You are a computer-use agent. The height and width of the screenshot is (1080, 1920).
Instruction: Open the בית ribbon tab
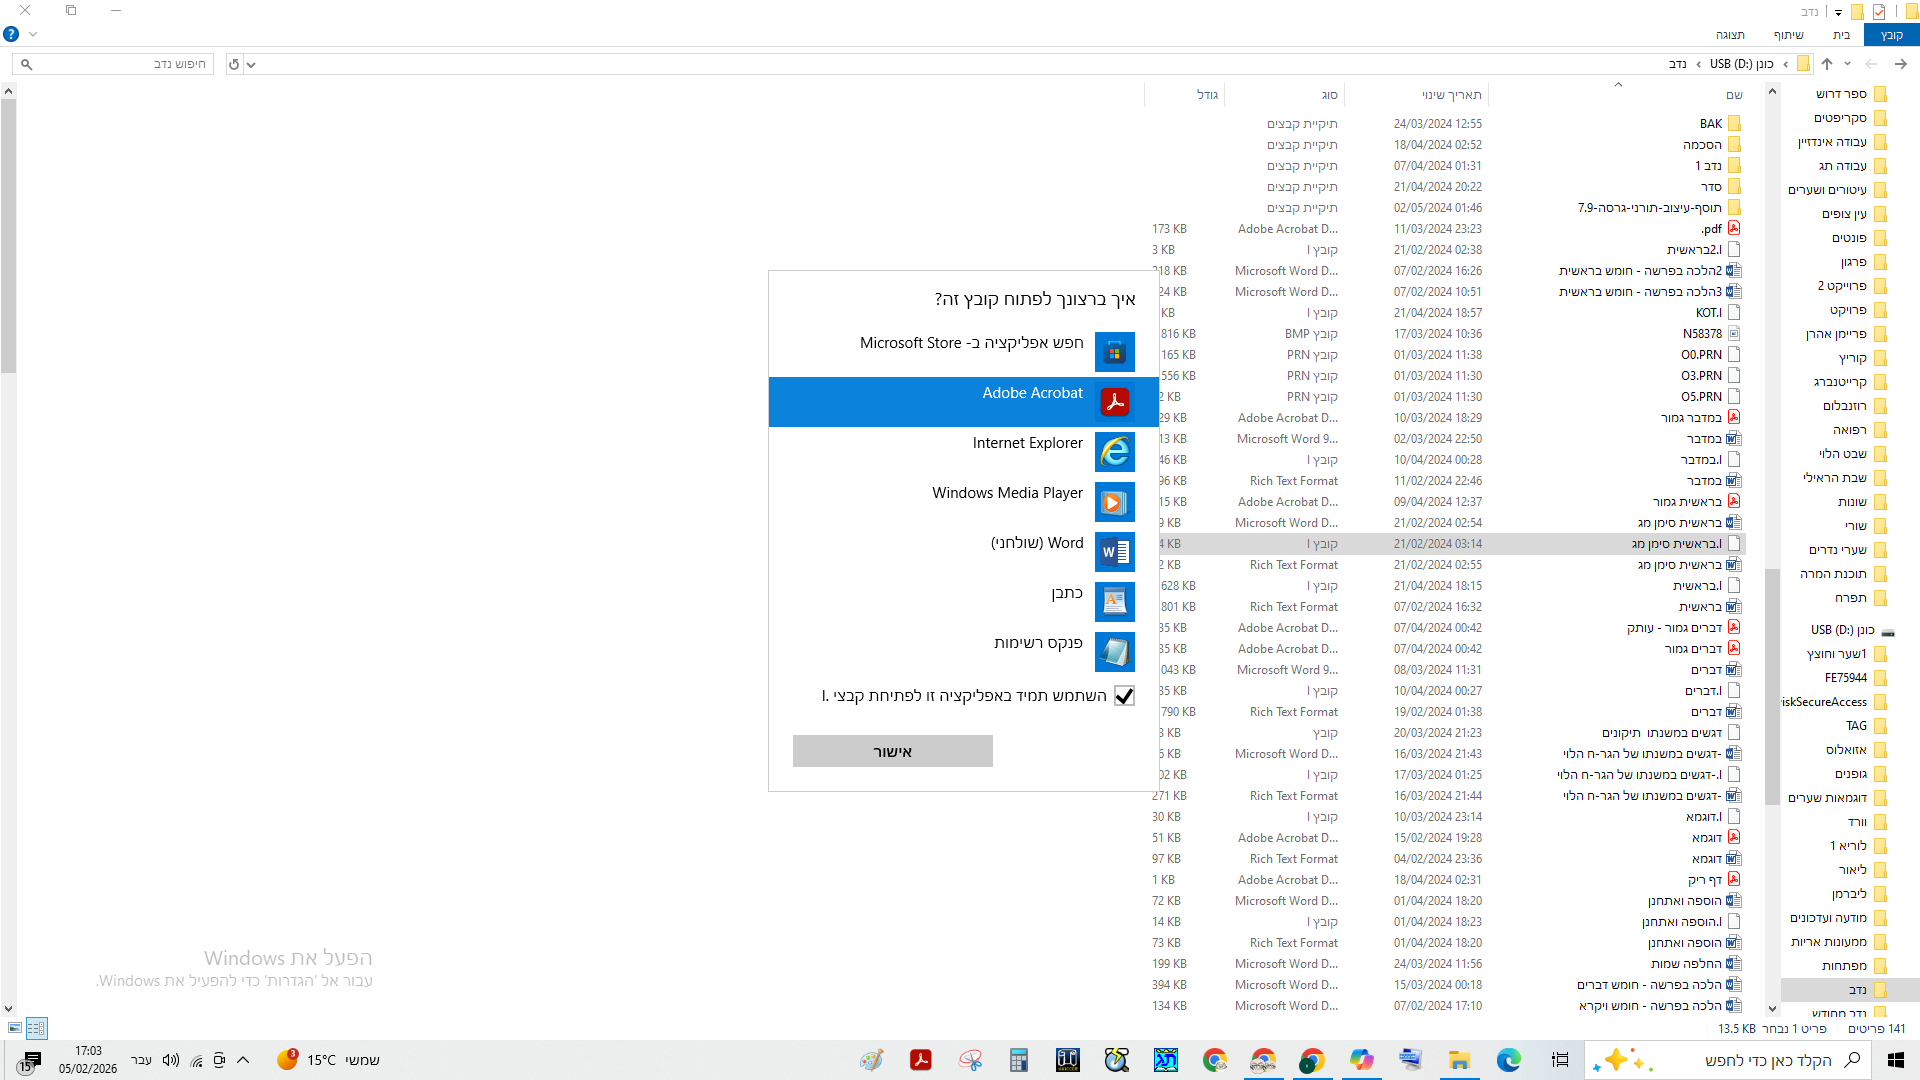(1841, 35)
